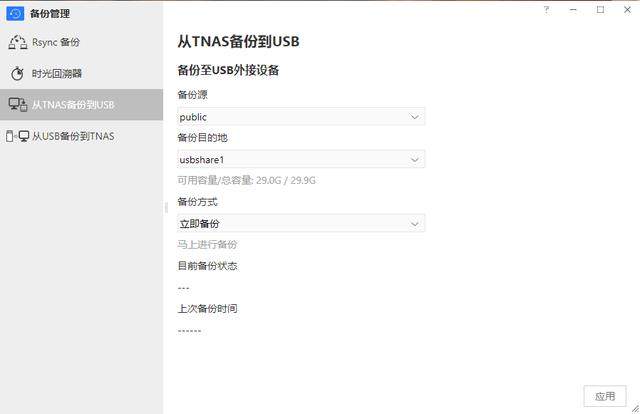The image size is (640, 414).
Task: Open help with the question mark icon
Action: click(546, 10)
